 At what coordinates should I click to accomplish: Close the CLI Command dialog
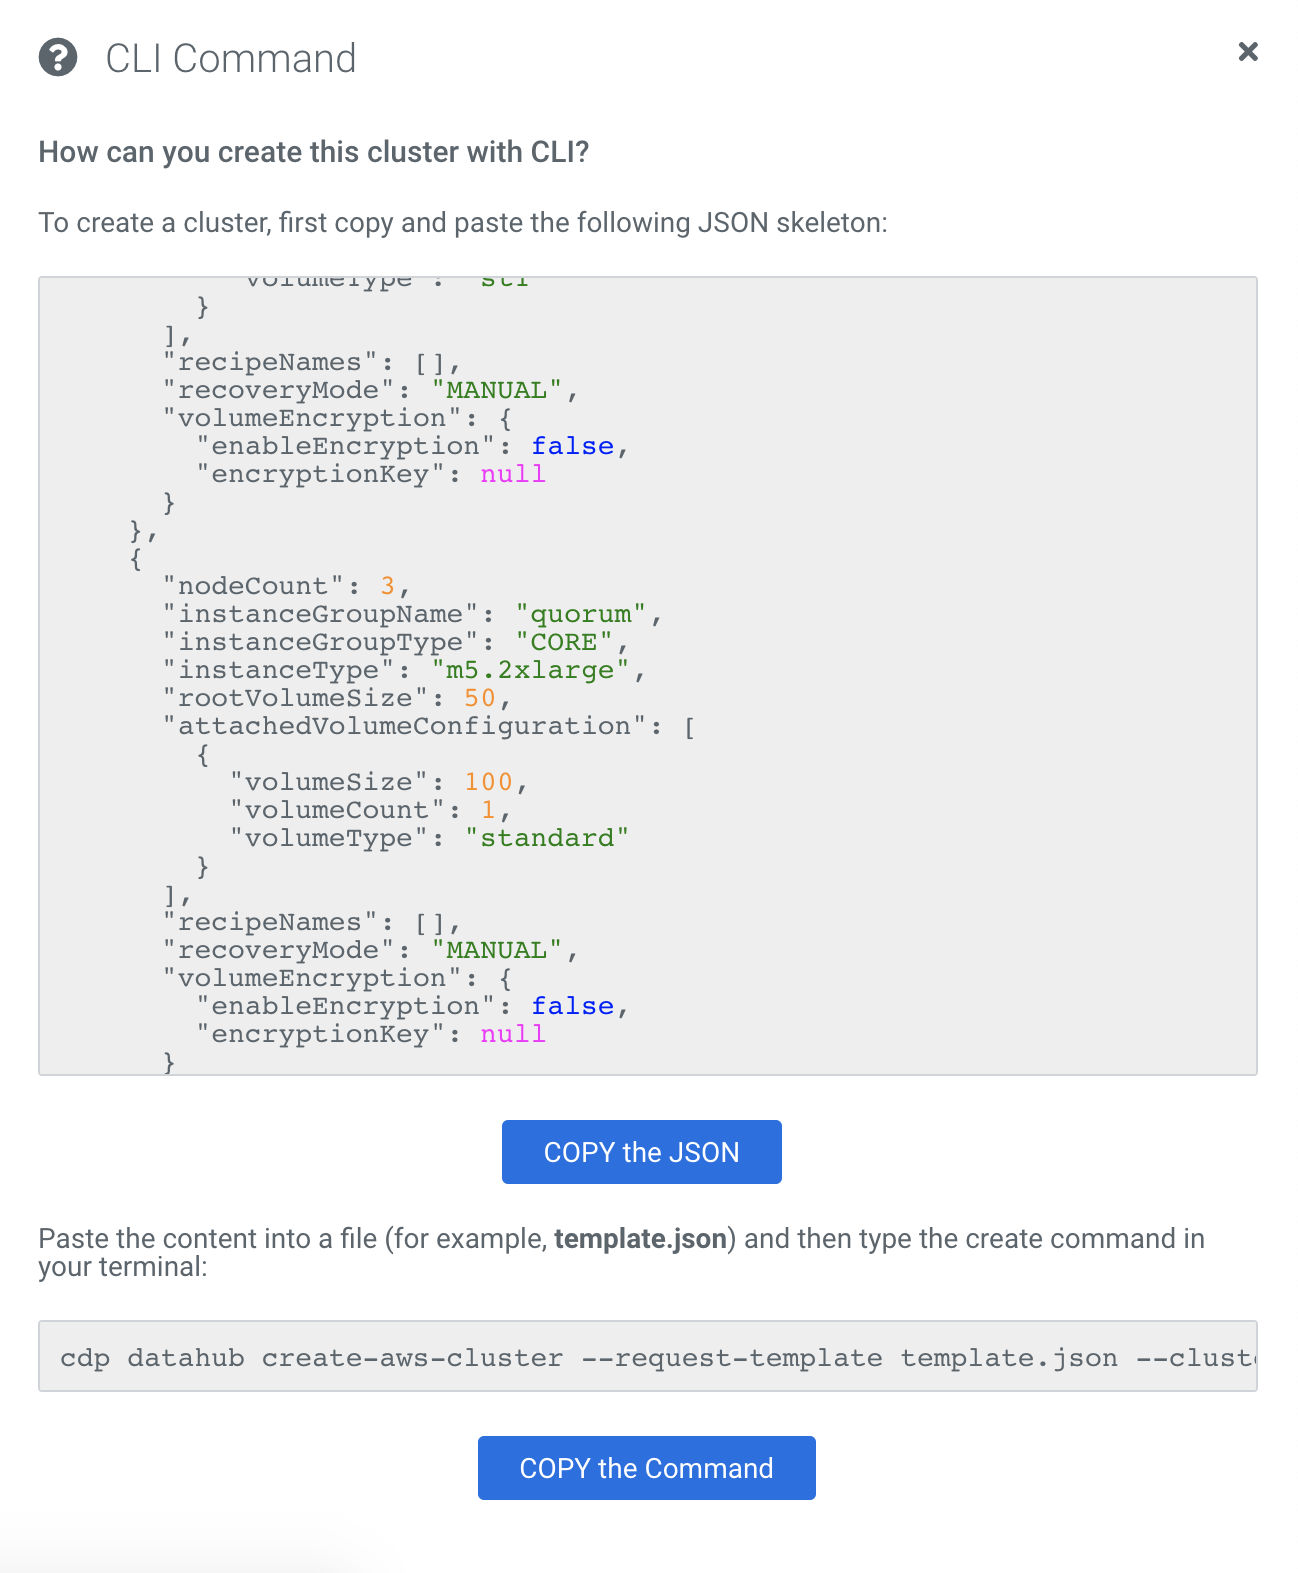1248,52
